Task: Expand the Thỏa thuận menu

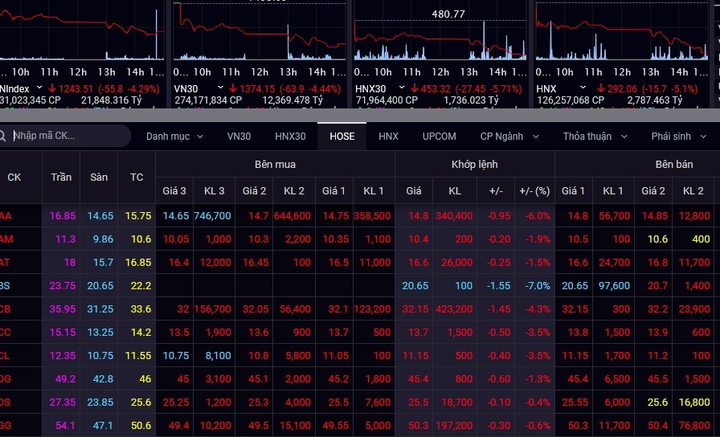Action: tap(593, 136)
